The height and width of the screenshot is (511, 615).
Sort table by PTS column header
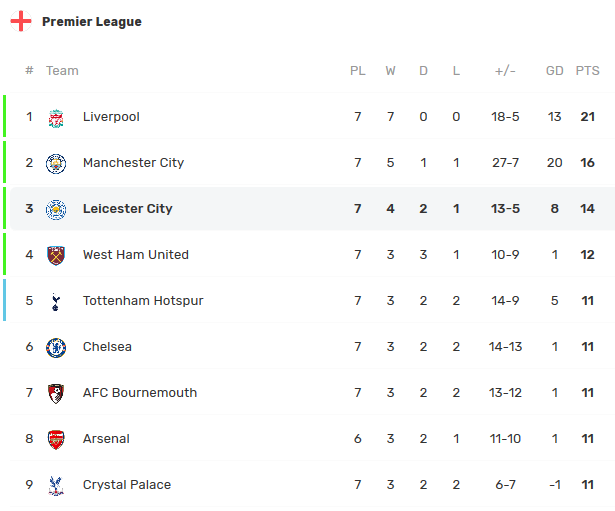[x=587, y=71]
